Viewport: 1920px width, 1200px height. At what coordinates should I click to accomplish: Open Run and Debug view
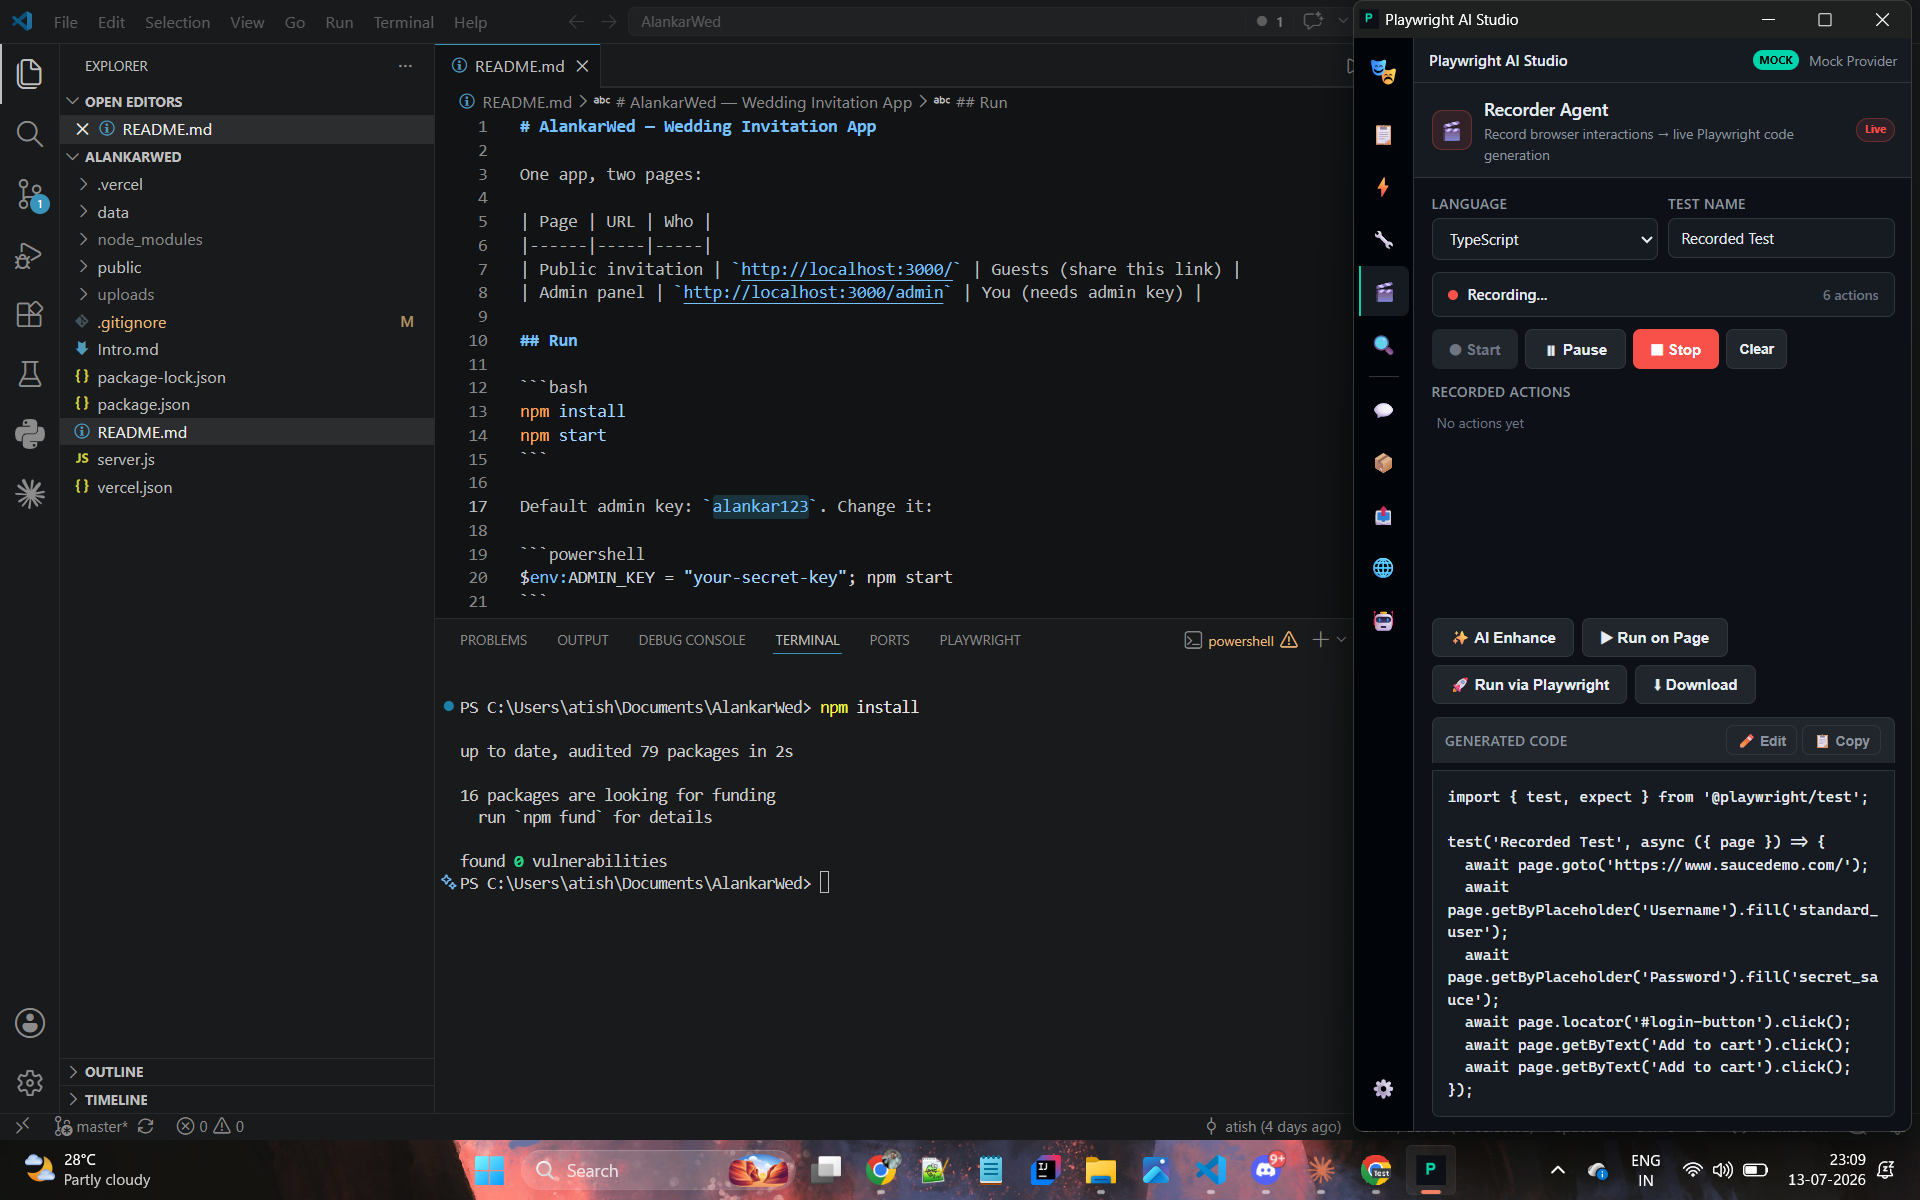30,255
